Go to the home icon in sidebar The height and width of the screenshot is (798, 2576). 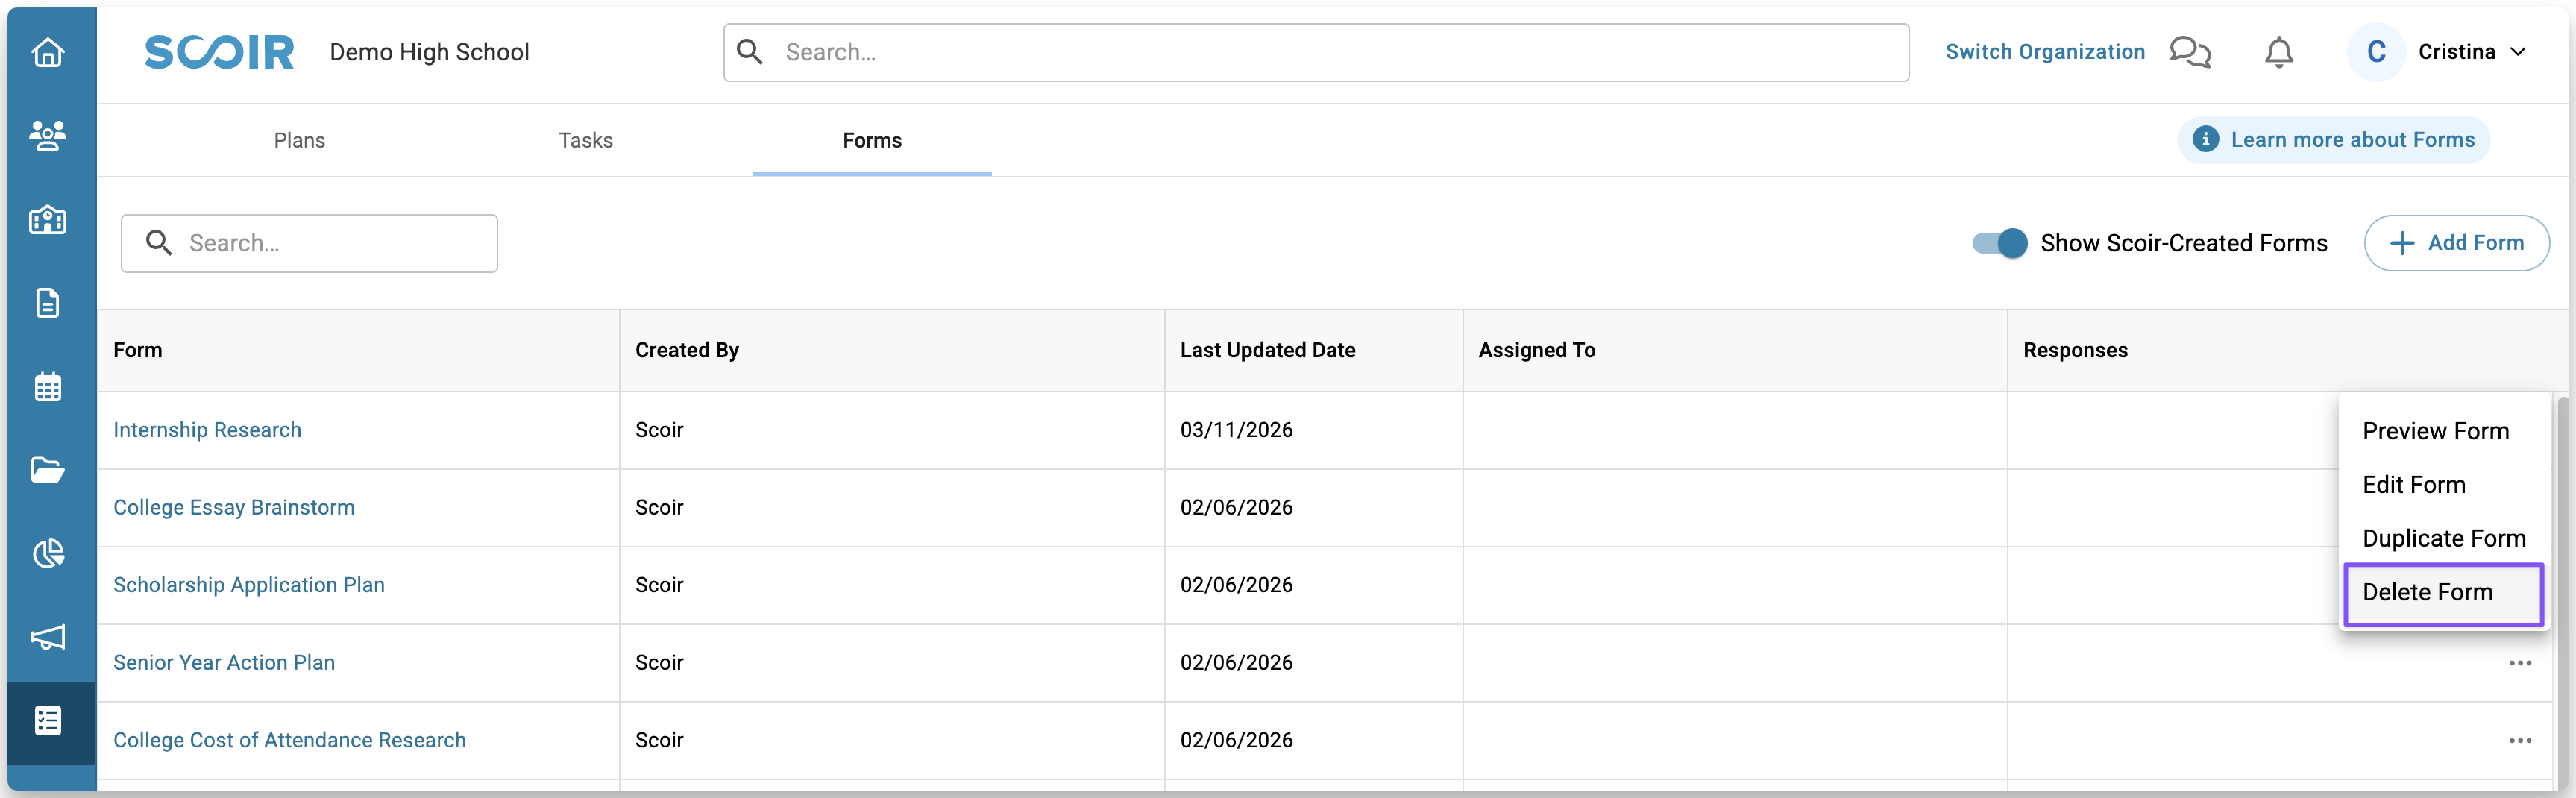pyautogui.click(x=48, y=52)
